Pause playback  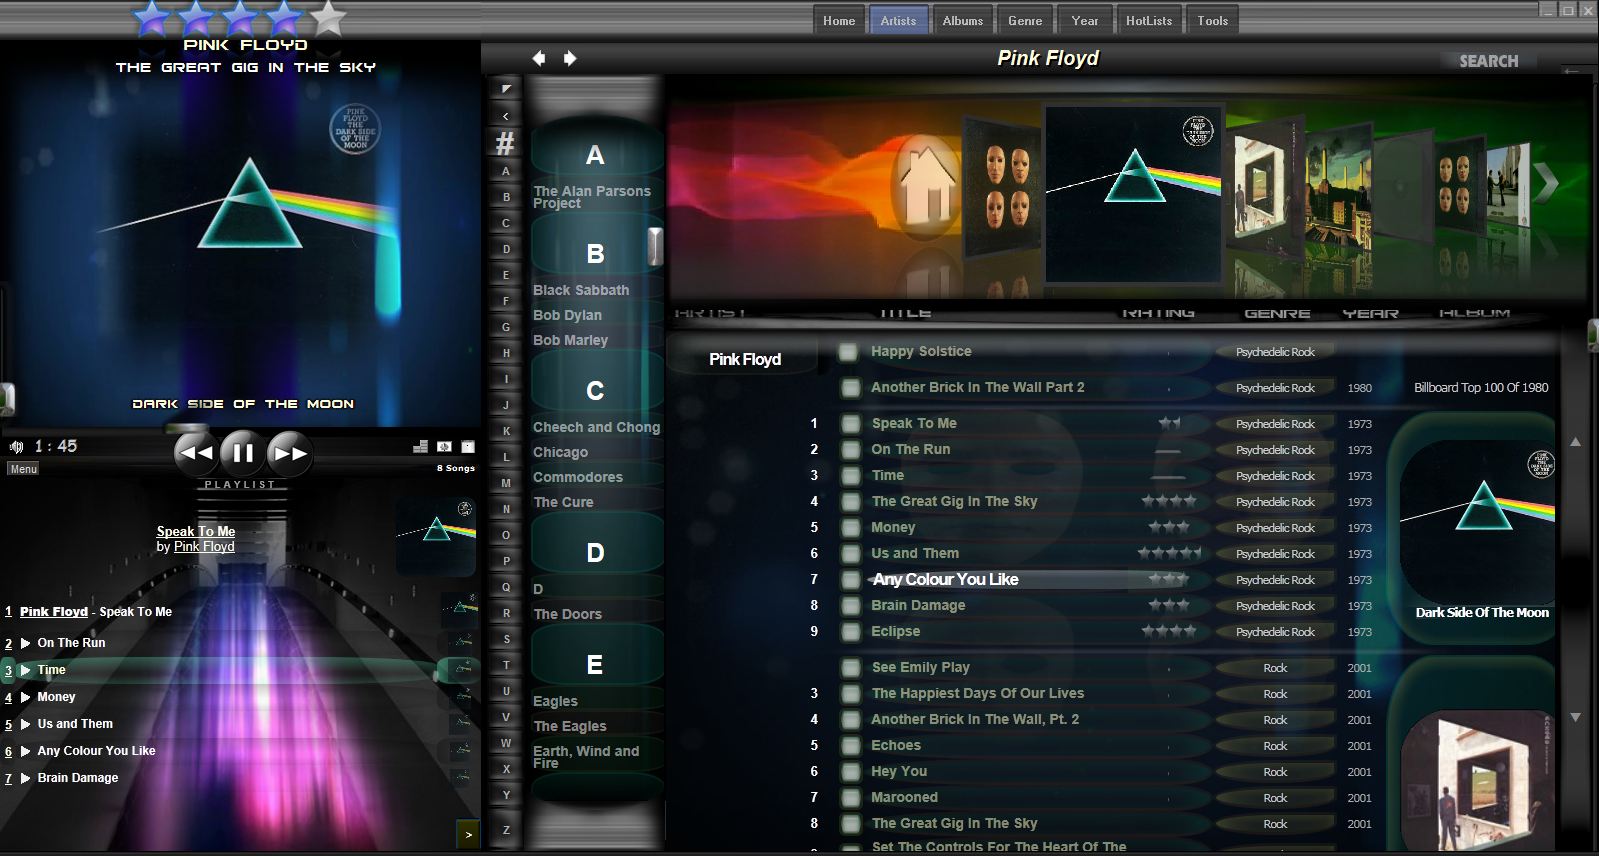pyautogui.click(x=242, y=453)
